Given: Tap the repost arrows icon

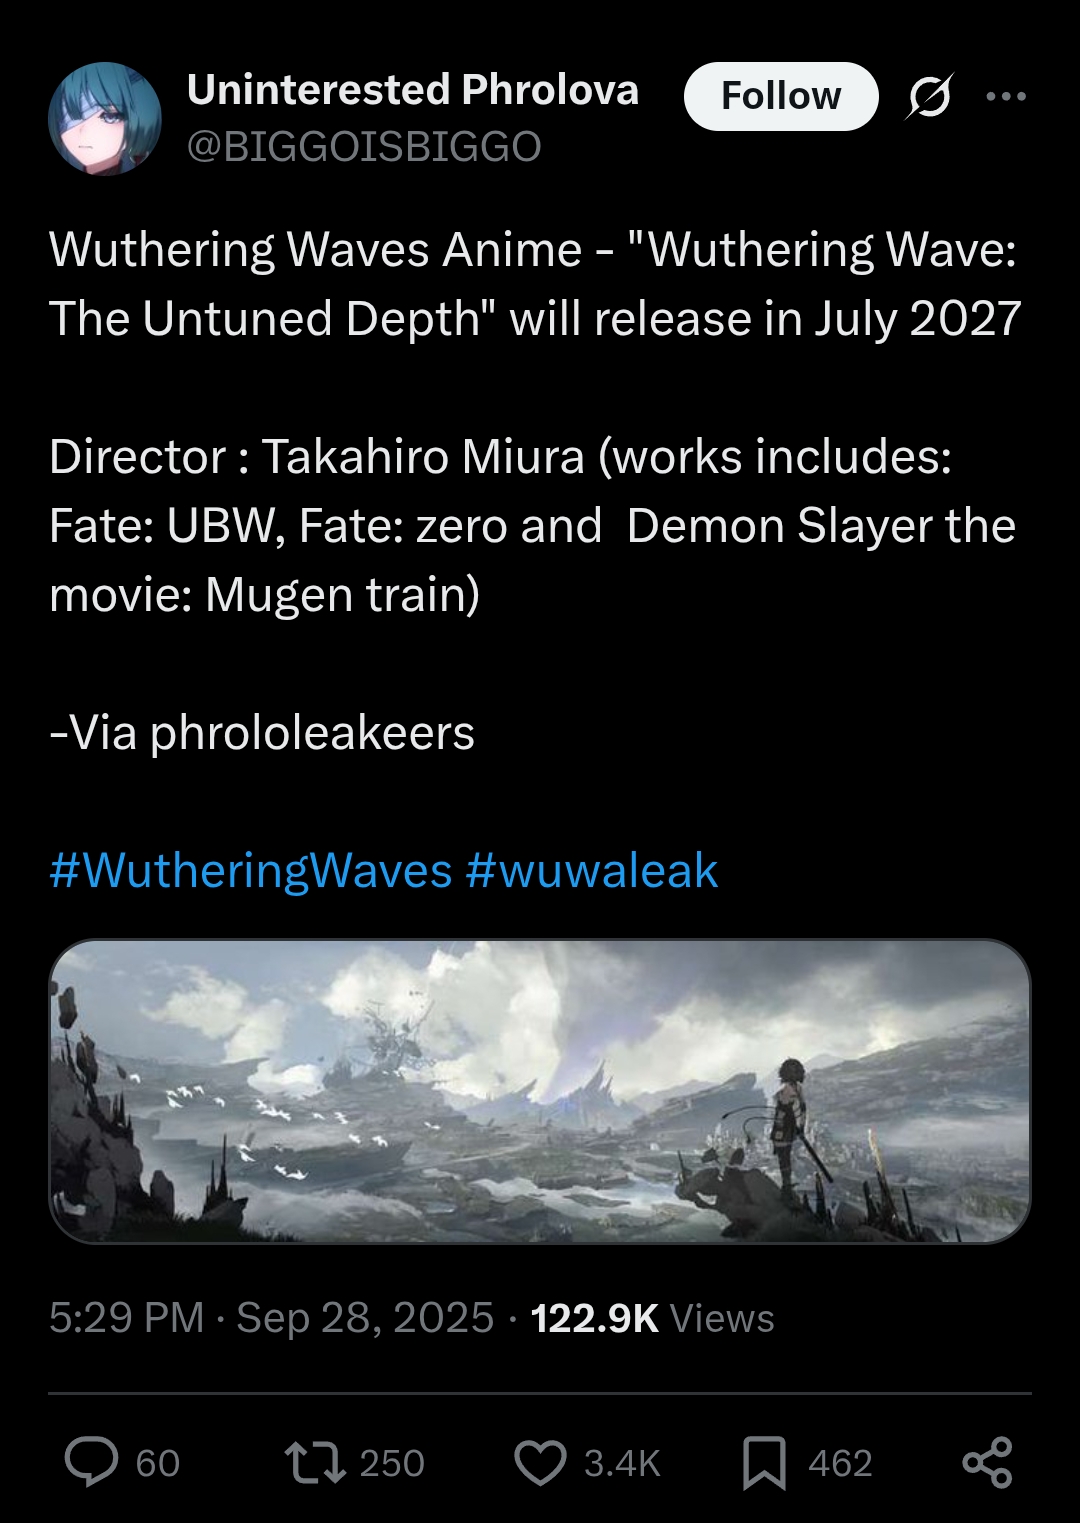Looking at the screenshot, I should pos(315,1462).
